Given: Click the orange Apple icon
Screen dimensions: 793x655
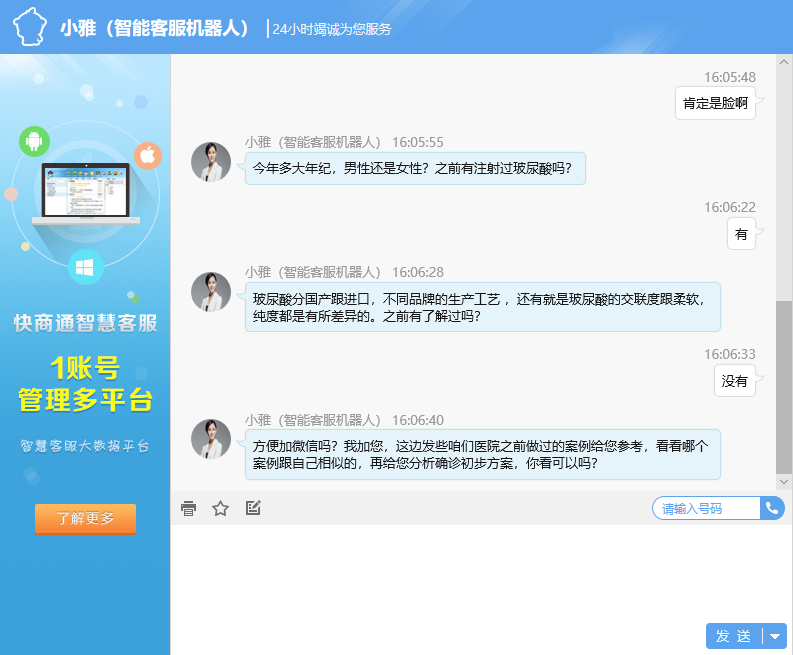Looking at the screenshot, I should point(148,155).
